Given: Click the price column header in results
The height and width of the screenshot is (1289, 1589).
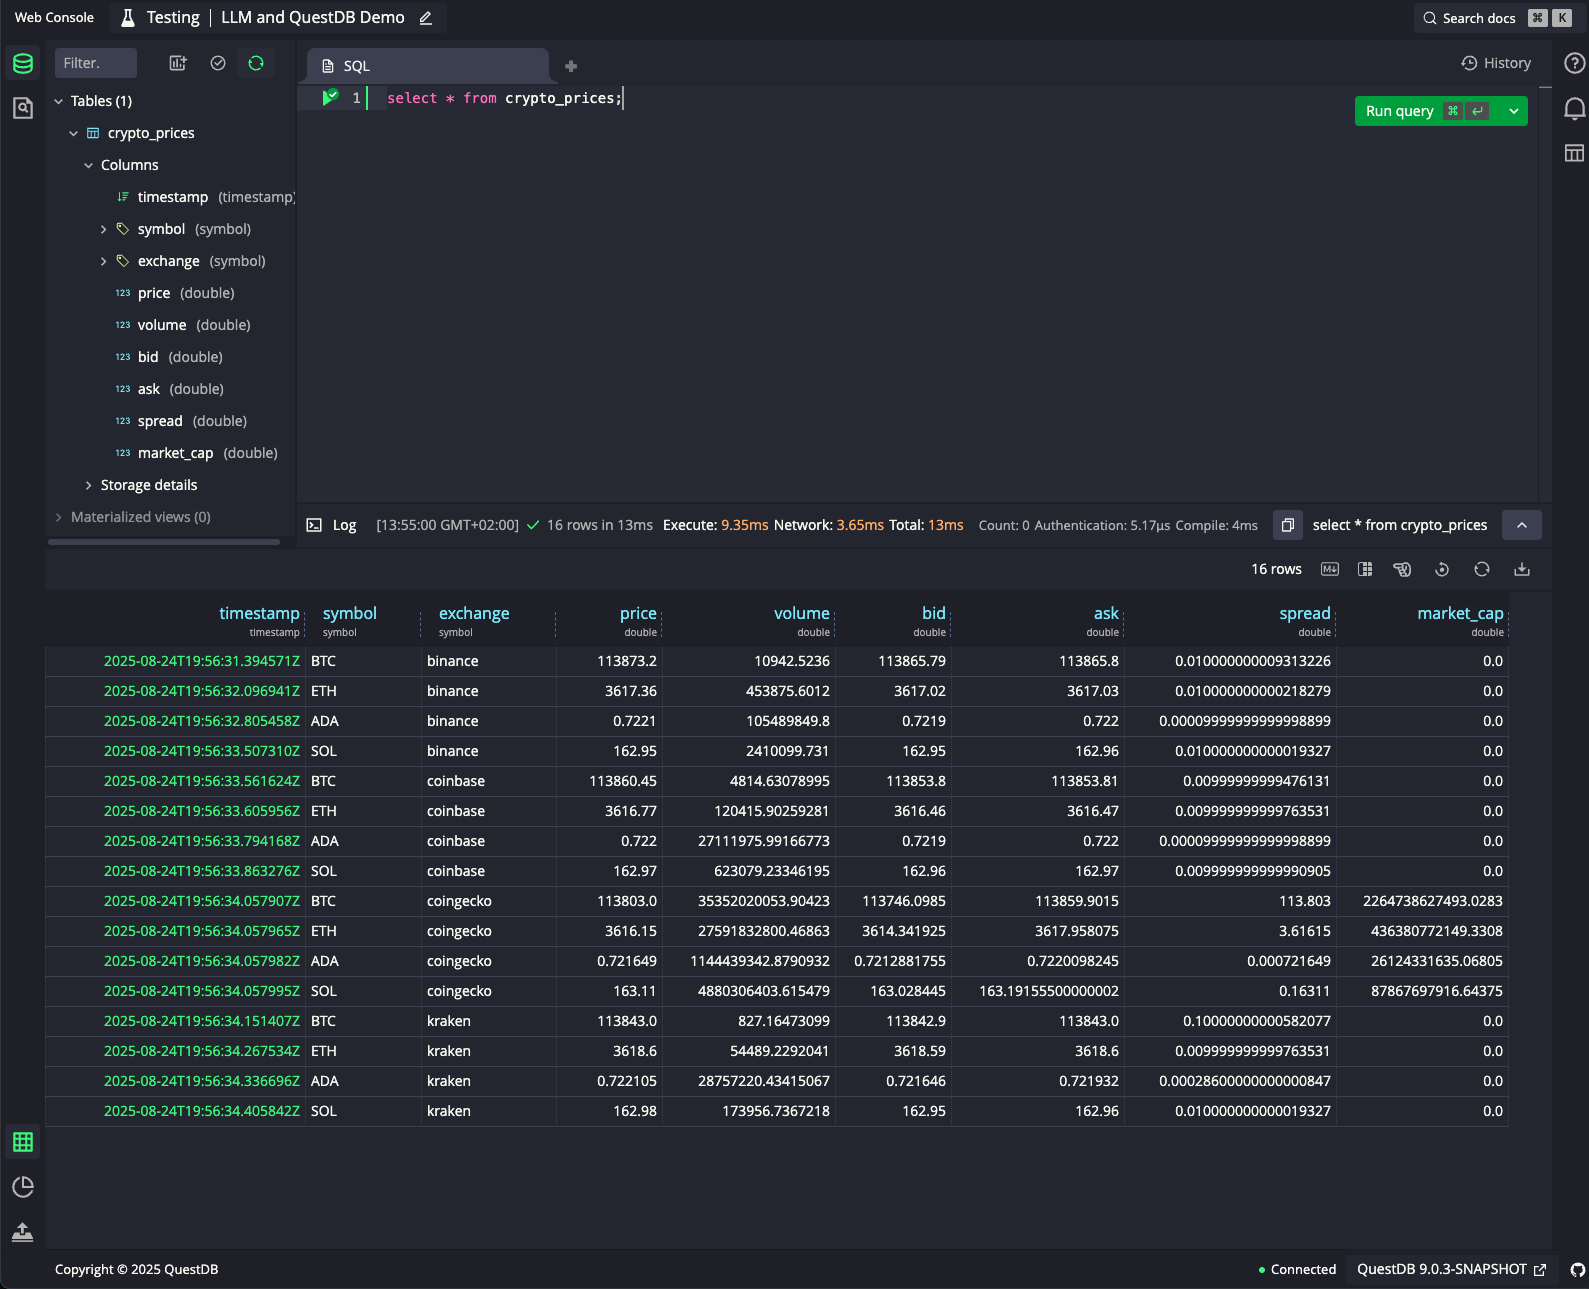Looking at the screenshot, I should tap(638, 613).
